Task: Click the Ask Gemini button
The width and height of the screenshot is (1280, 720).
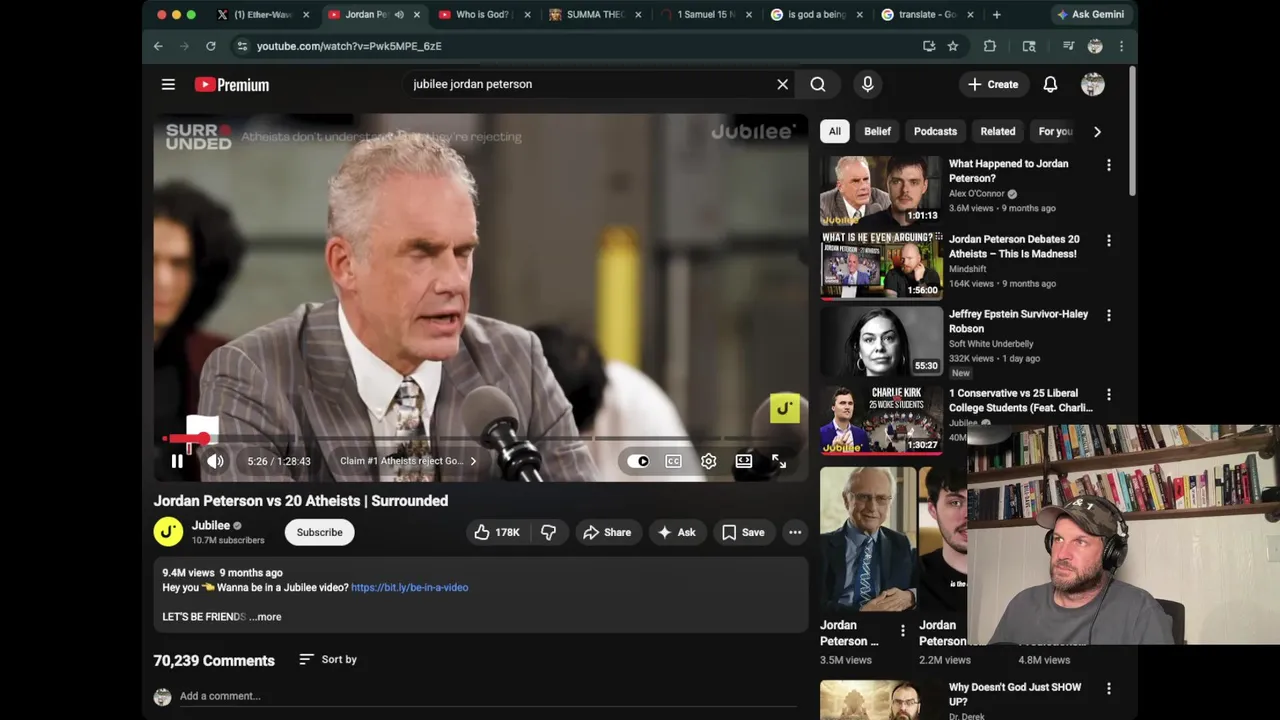Action: 1090,14
